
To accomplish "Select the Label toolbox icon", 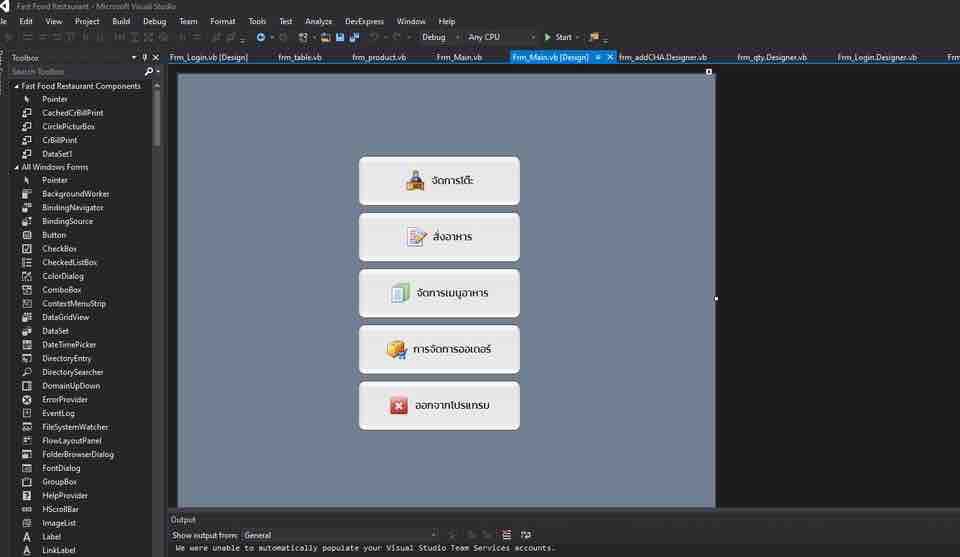I will [27, 537].
